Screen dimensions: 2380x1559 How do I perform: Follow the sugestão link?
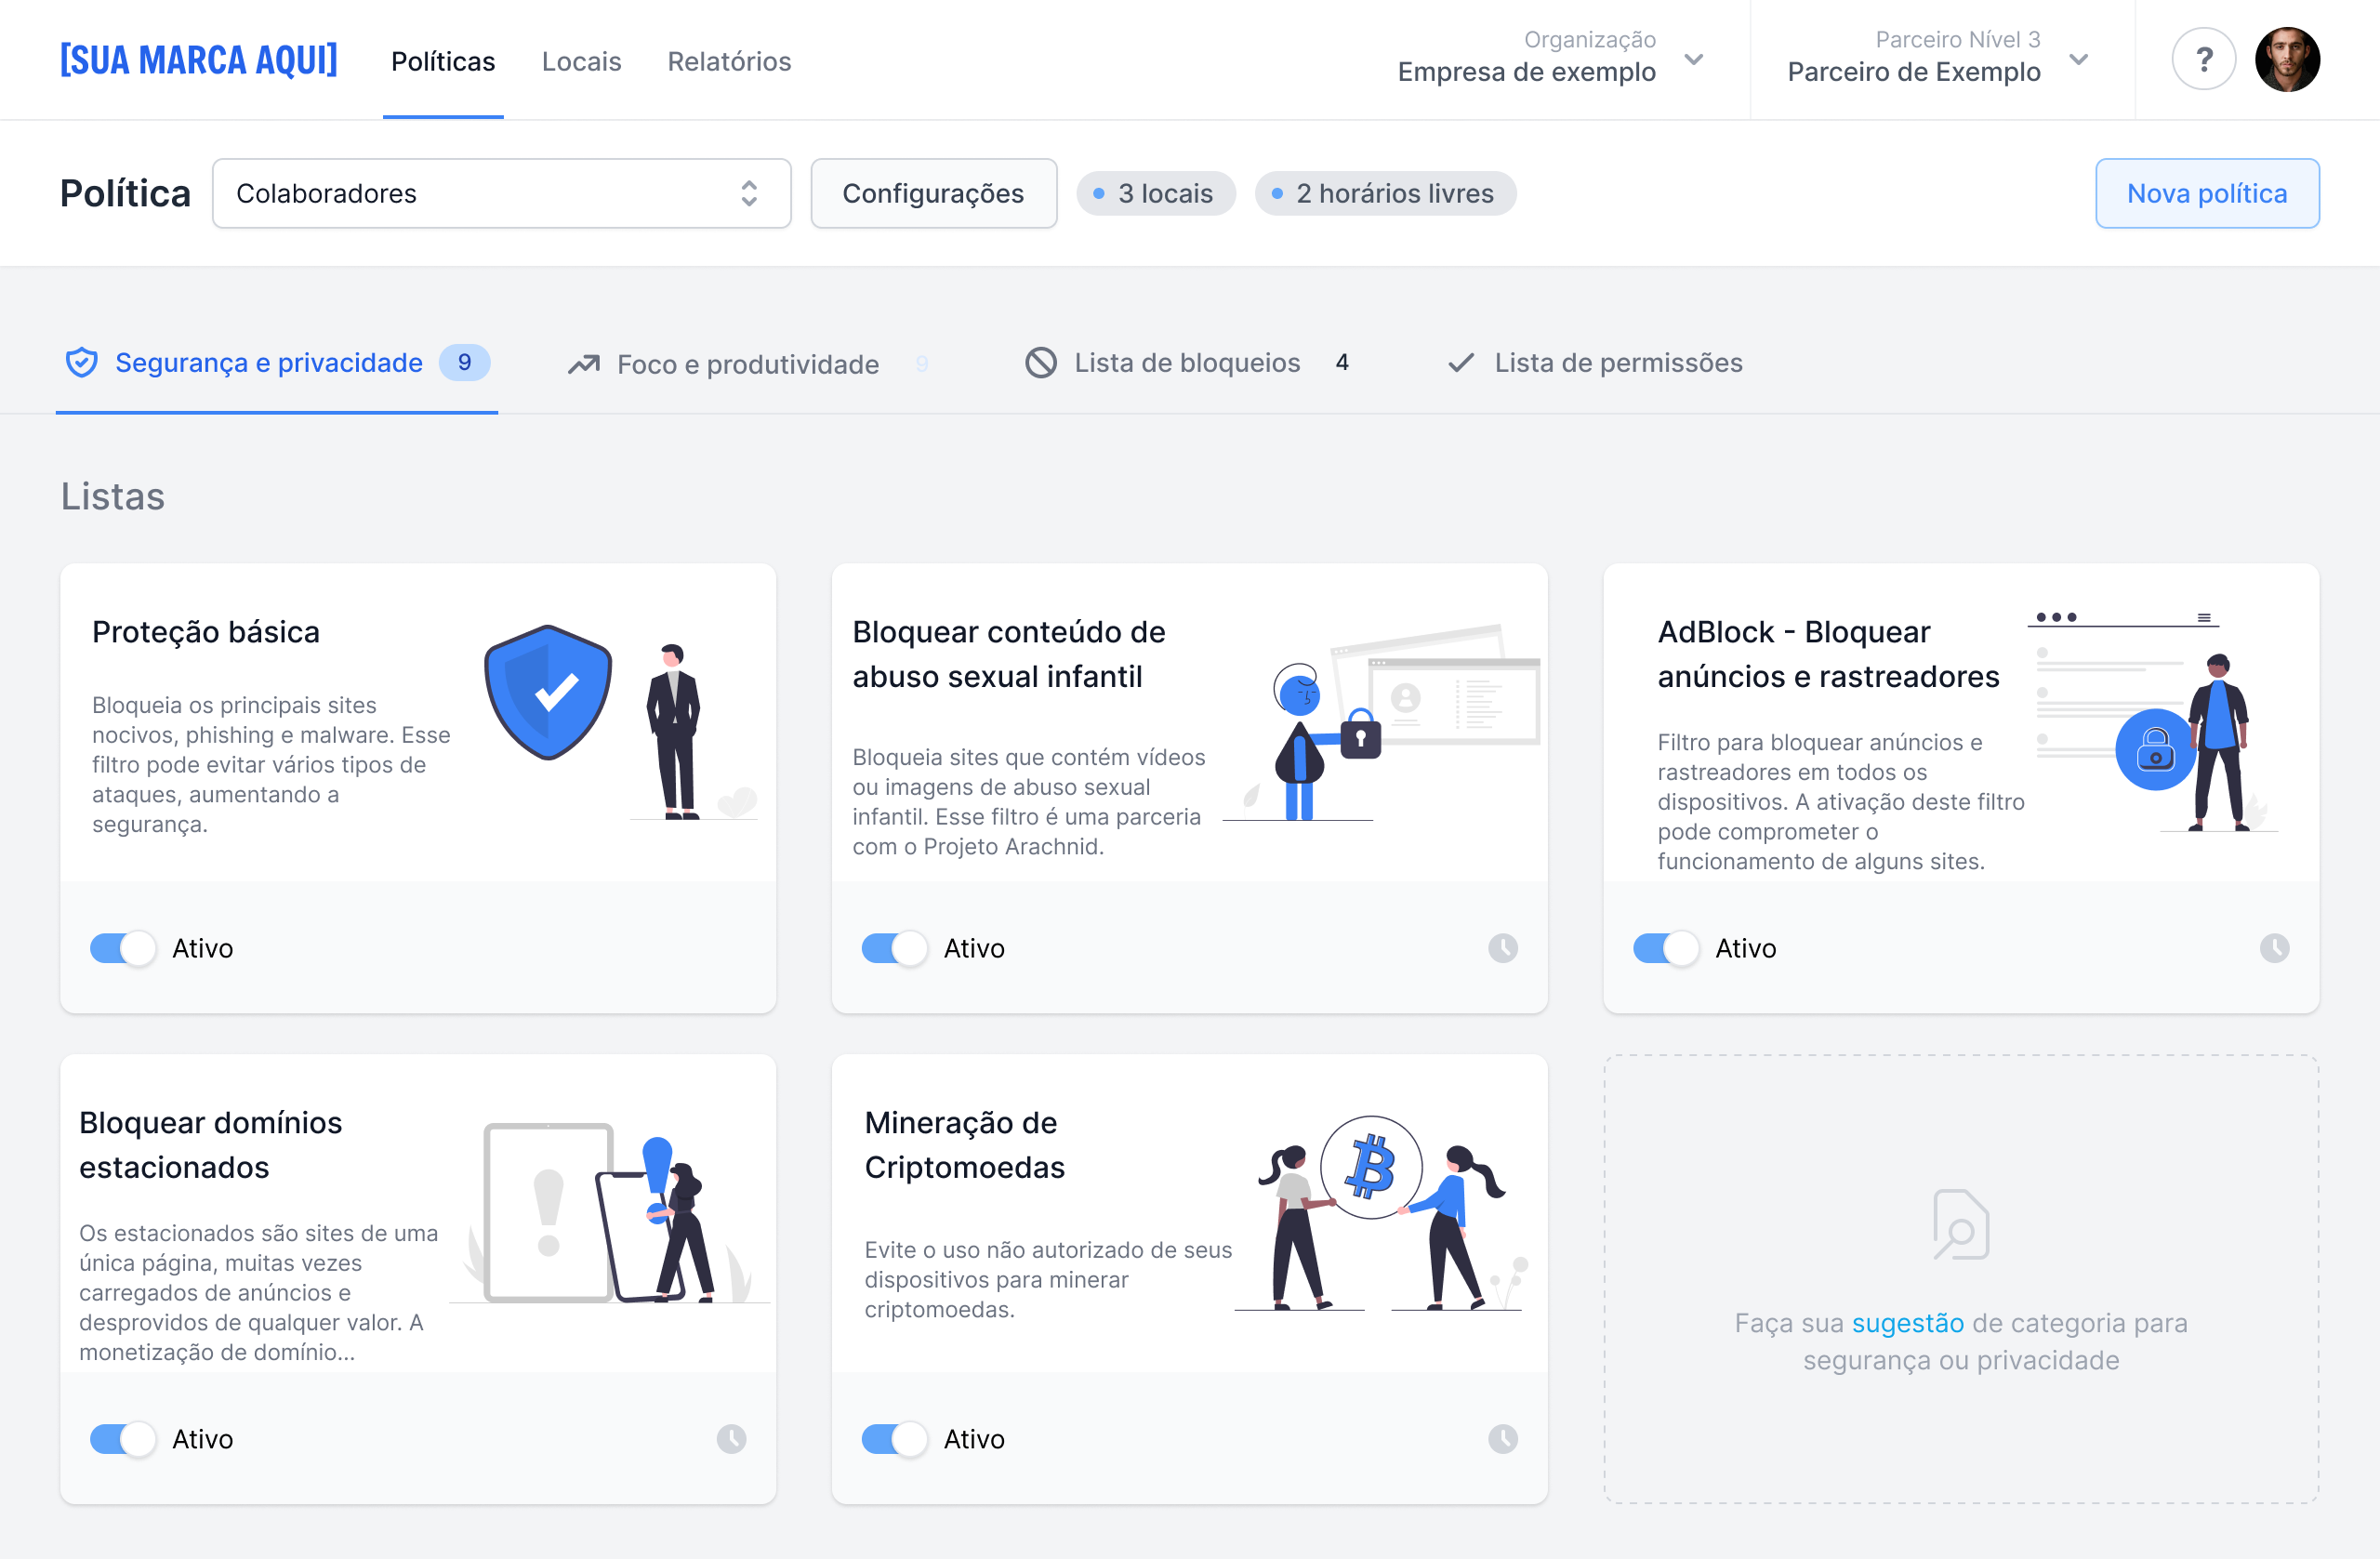pos(1907,1323)
